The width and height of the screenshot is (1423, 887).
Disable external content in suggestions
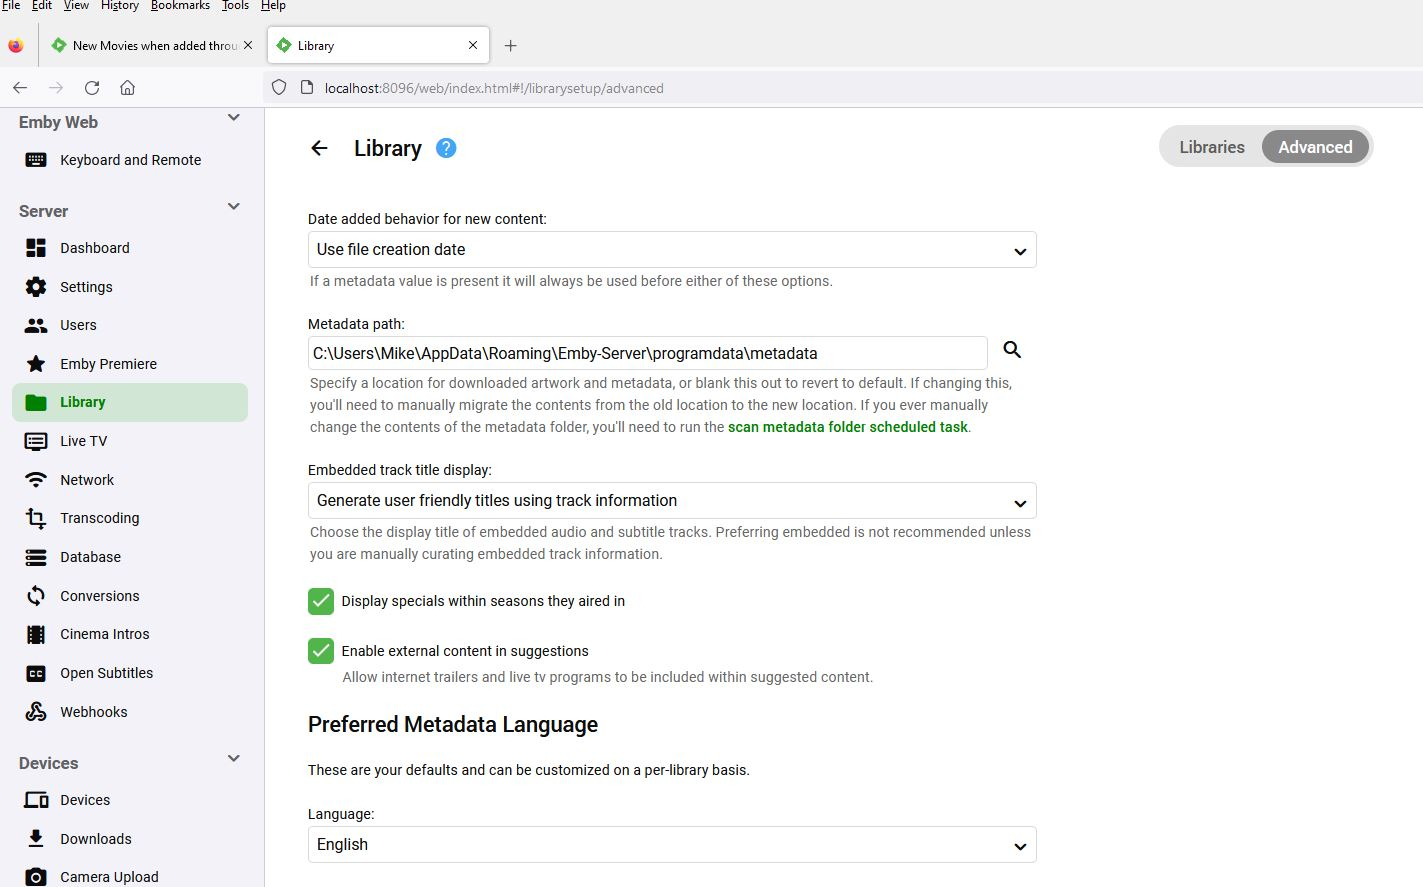320,650
